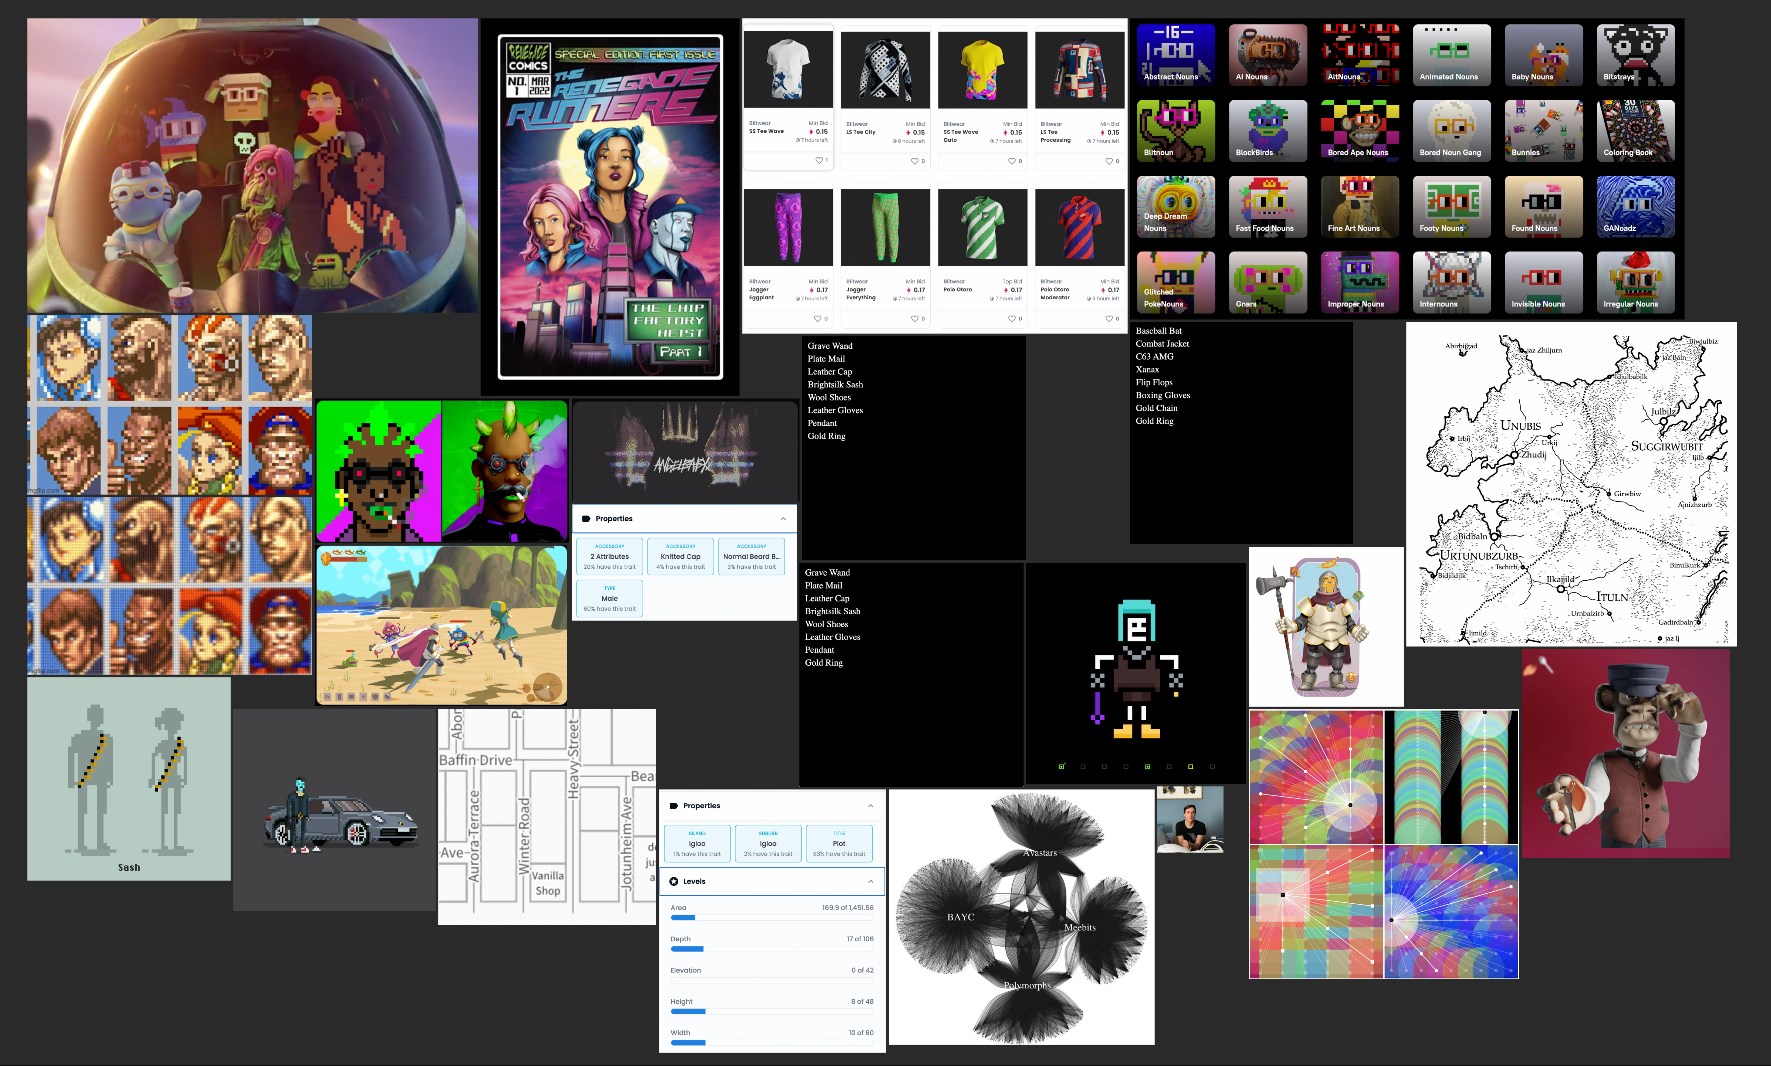The width and height of the screenshot is (1771, 1066).
Task: Open the Abstract Nouns tile
Action: tap(1176, 55)
